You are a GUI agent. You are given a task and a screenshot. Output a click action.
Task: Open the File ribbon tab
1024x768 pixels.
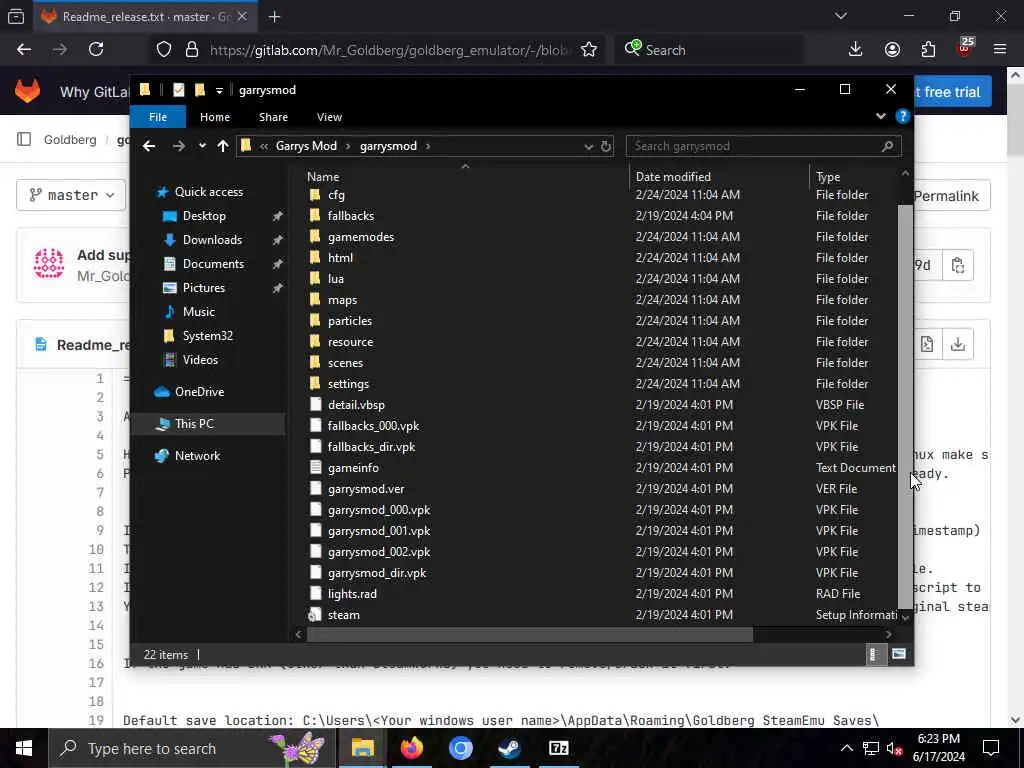point(158,117)
